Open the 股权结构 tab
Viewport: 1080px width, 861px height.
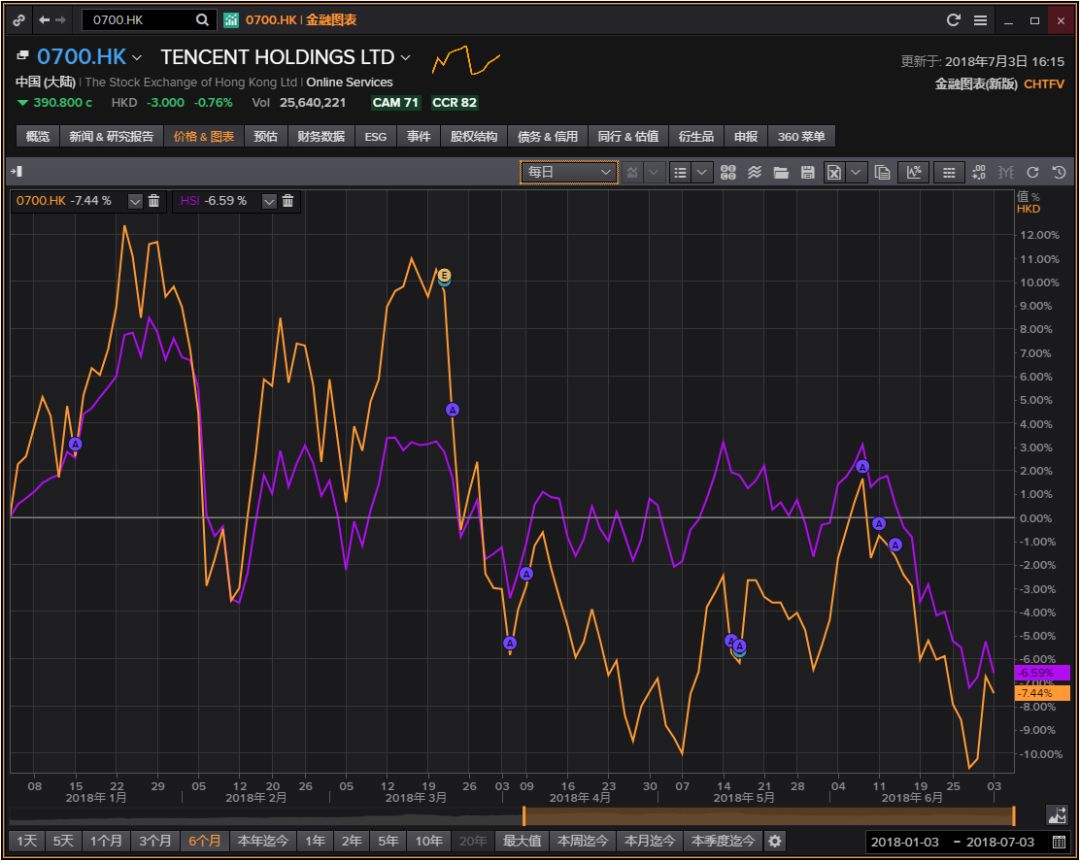click(474, 136)
